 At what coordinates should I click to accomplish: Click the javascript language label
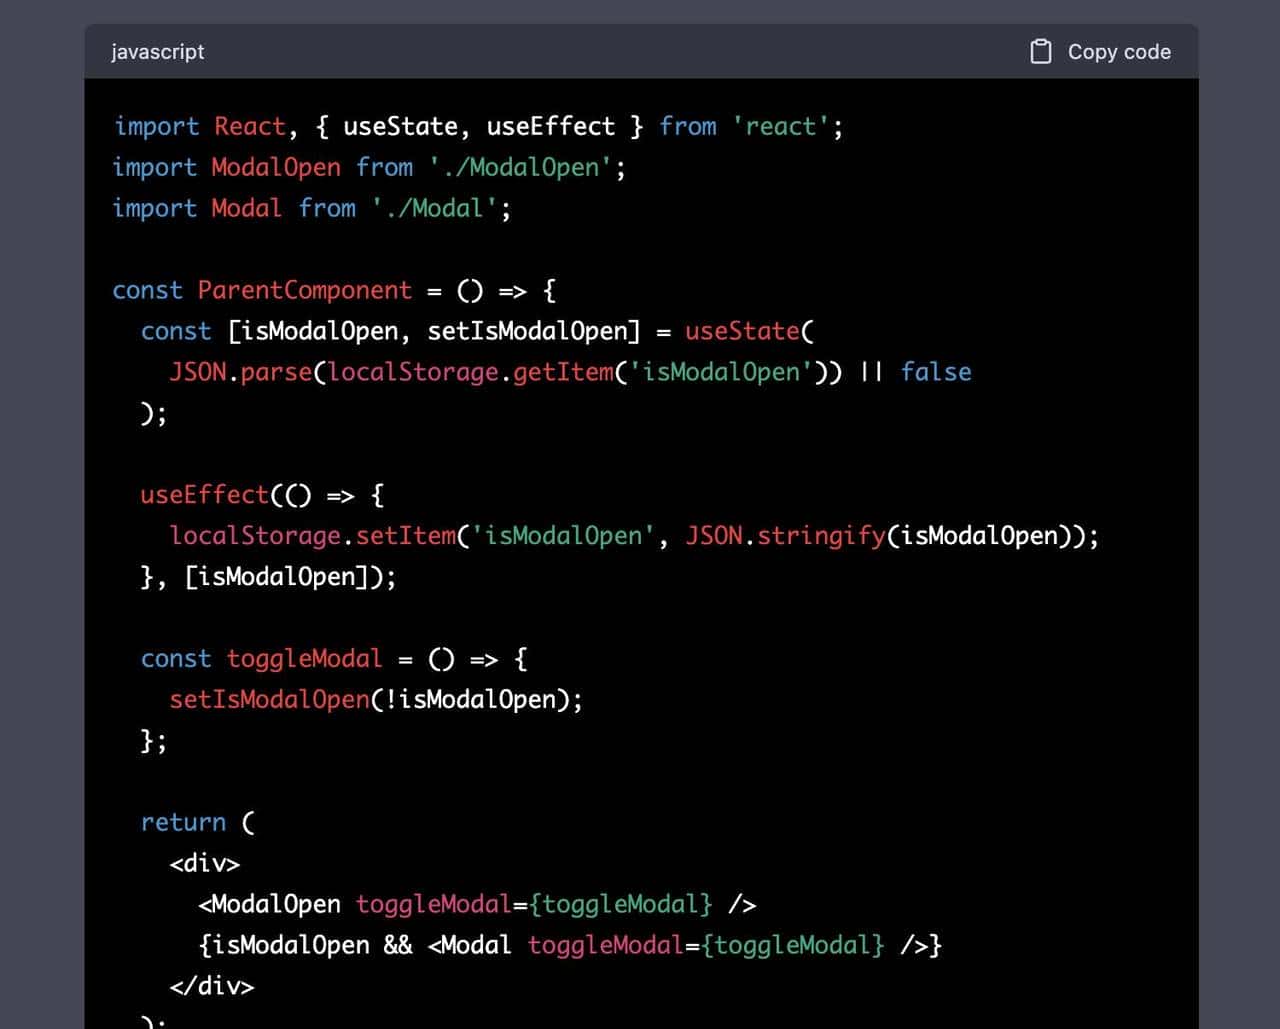pyautogui.click(x=157, y=52)
